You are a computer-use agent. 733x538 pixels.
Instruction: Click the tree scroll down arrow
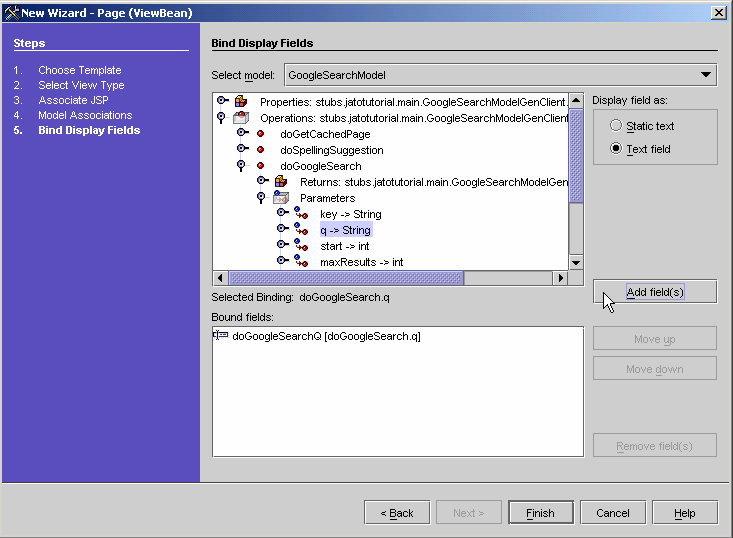point(576,263)
